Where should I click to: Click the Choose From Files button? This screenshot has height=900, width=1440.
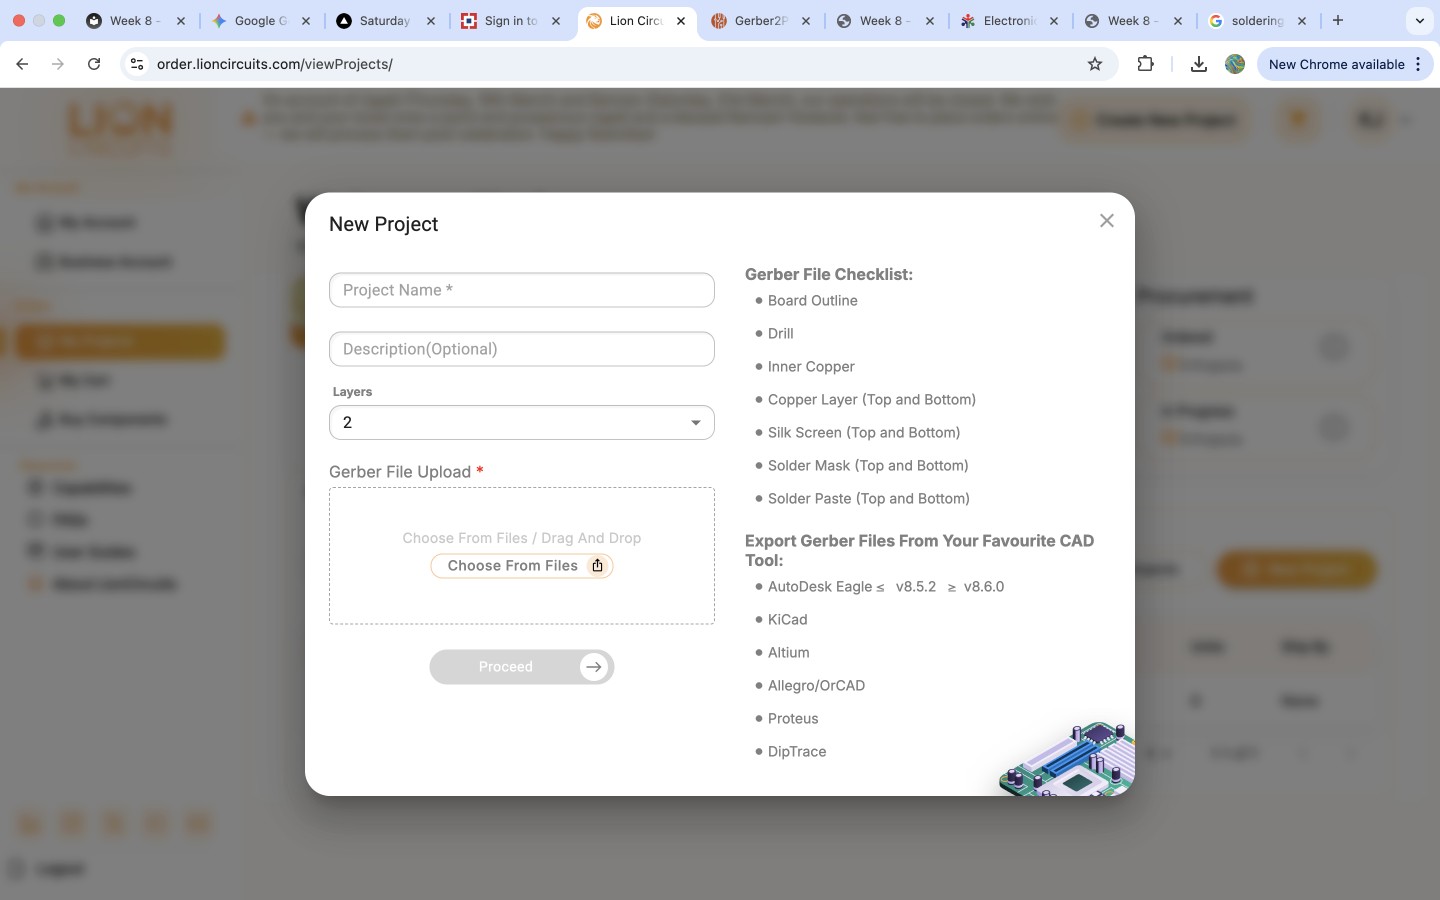tap(511, 565)
